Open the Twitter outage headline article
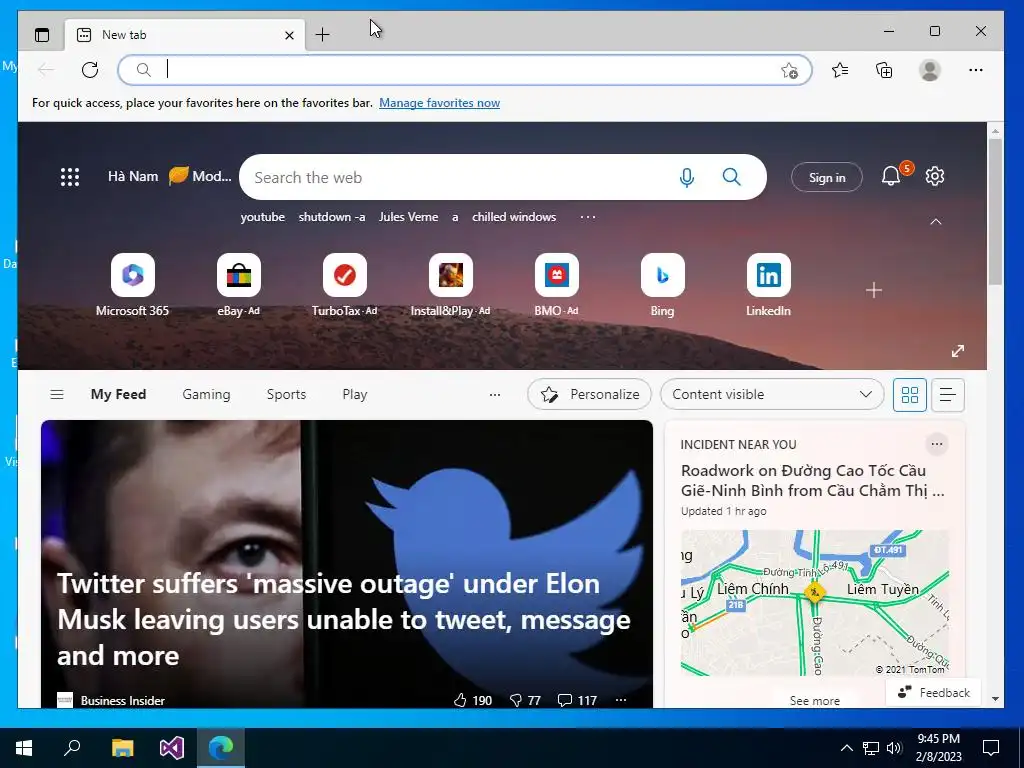The height and width of the screenshot is (768, 1024). (344, 619)
